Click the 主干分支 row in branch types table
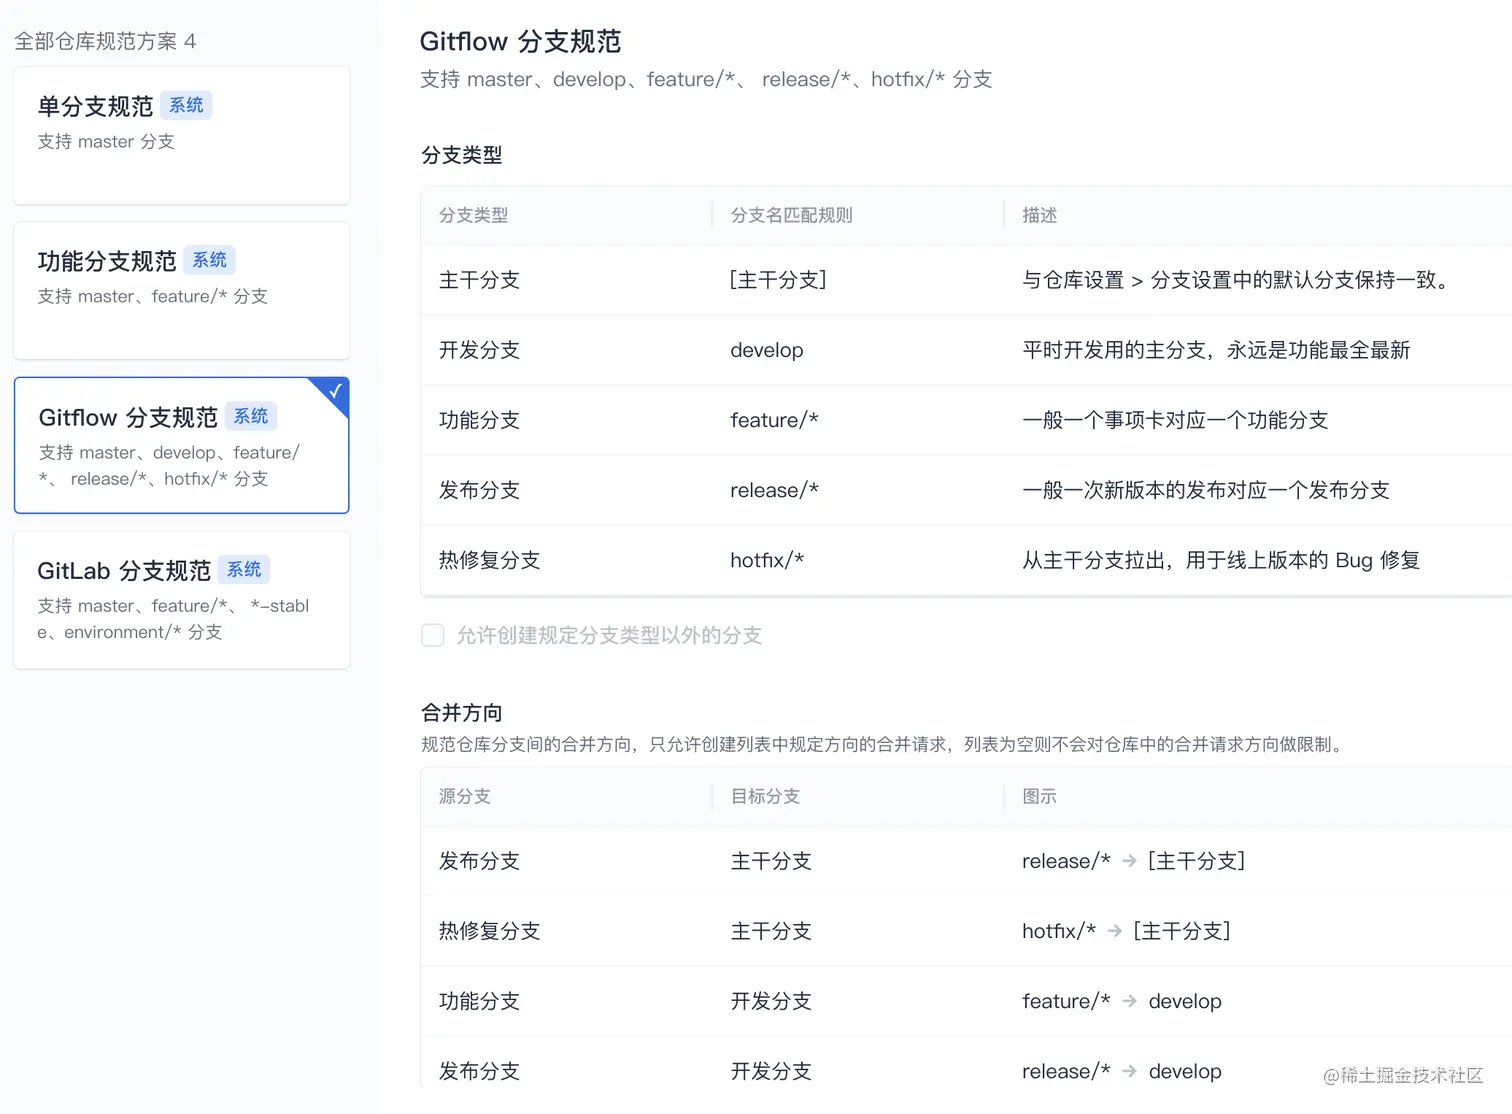1512x1114 pixels. 966,280
